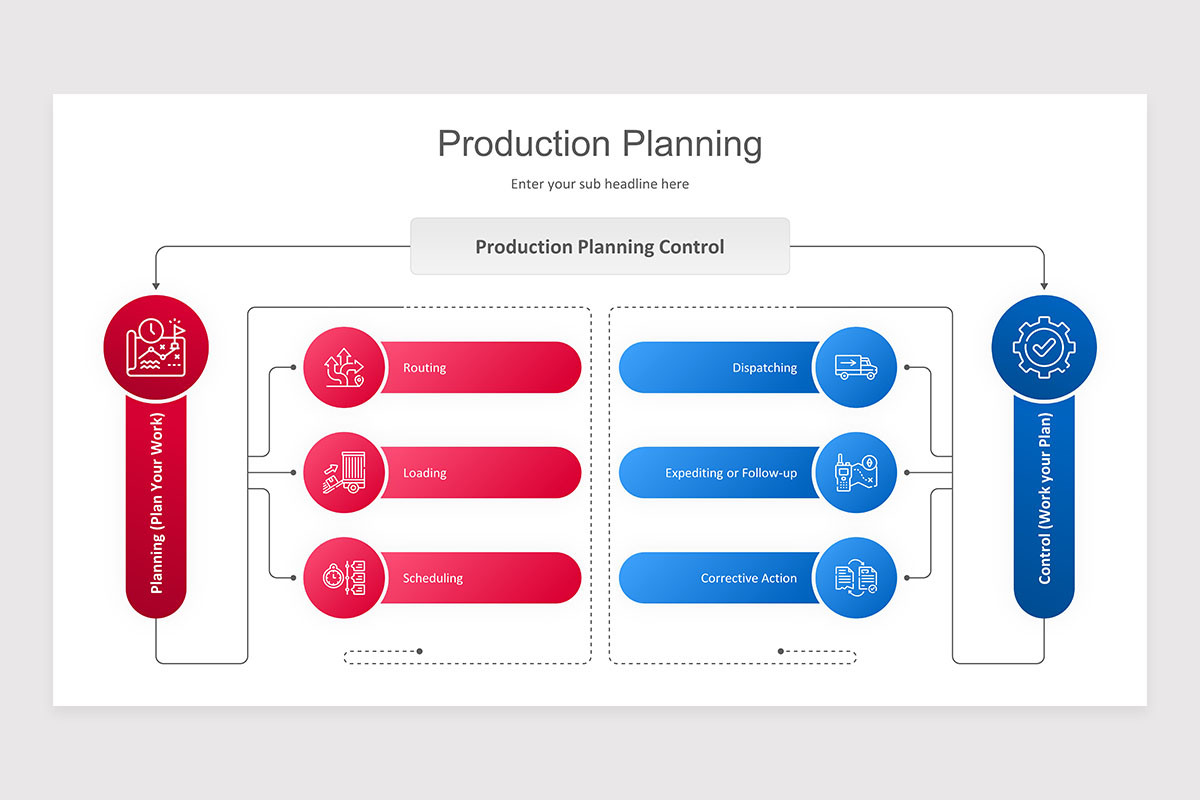Click the Scheduling clock icon
The image size is (1200, 800).
pos(342,578)
